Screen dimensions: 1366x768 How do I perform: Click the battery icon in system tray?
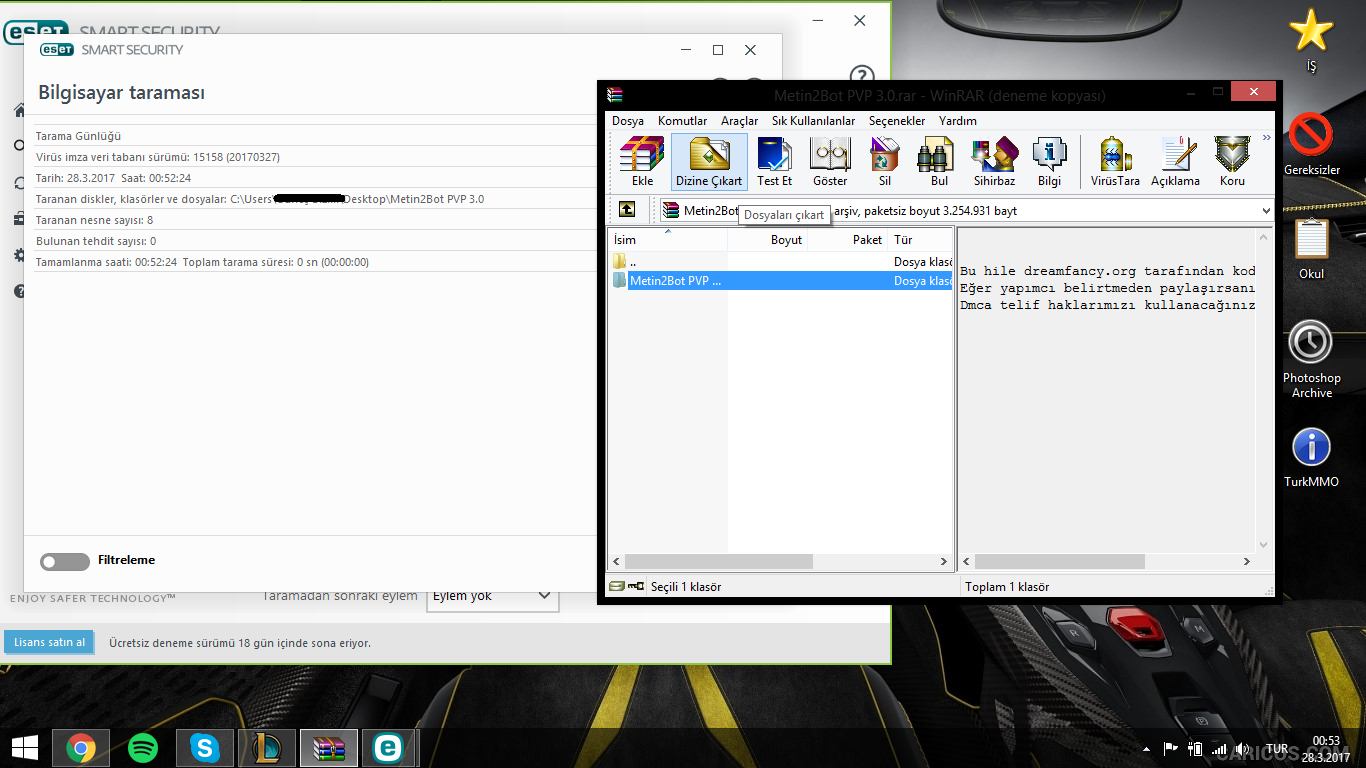(x=1195, y=748)
